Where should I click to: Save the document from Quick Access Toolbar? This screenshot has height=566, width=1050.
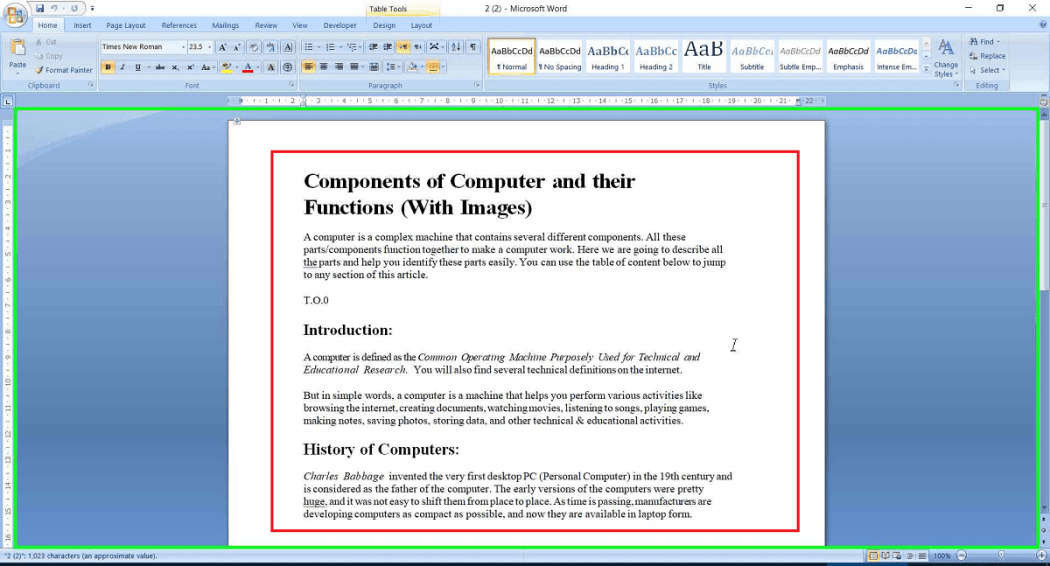click(40, 8)
